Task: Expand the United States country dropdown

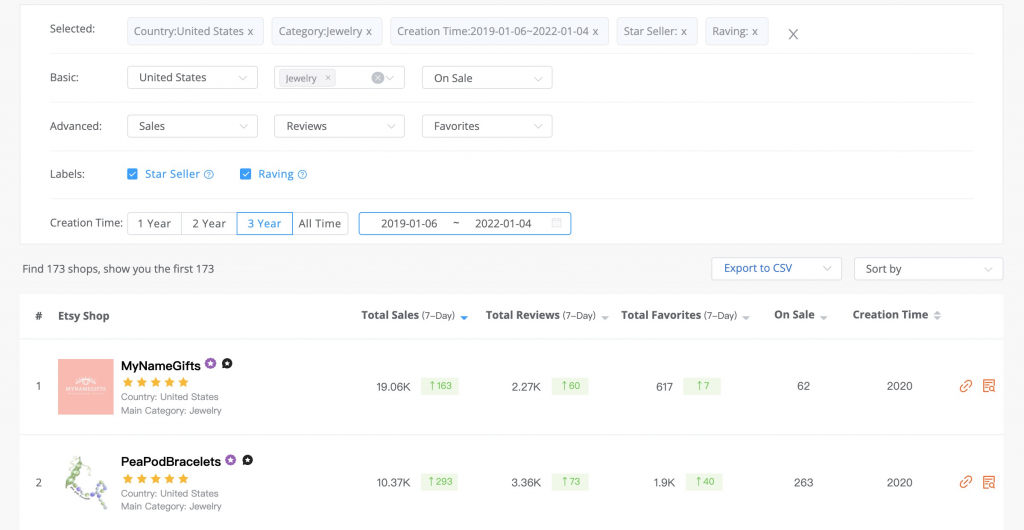Action: pos(192,78)
